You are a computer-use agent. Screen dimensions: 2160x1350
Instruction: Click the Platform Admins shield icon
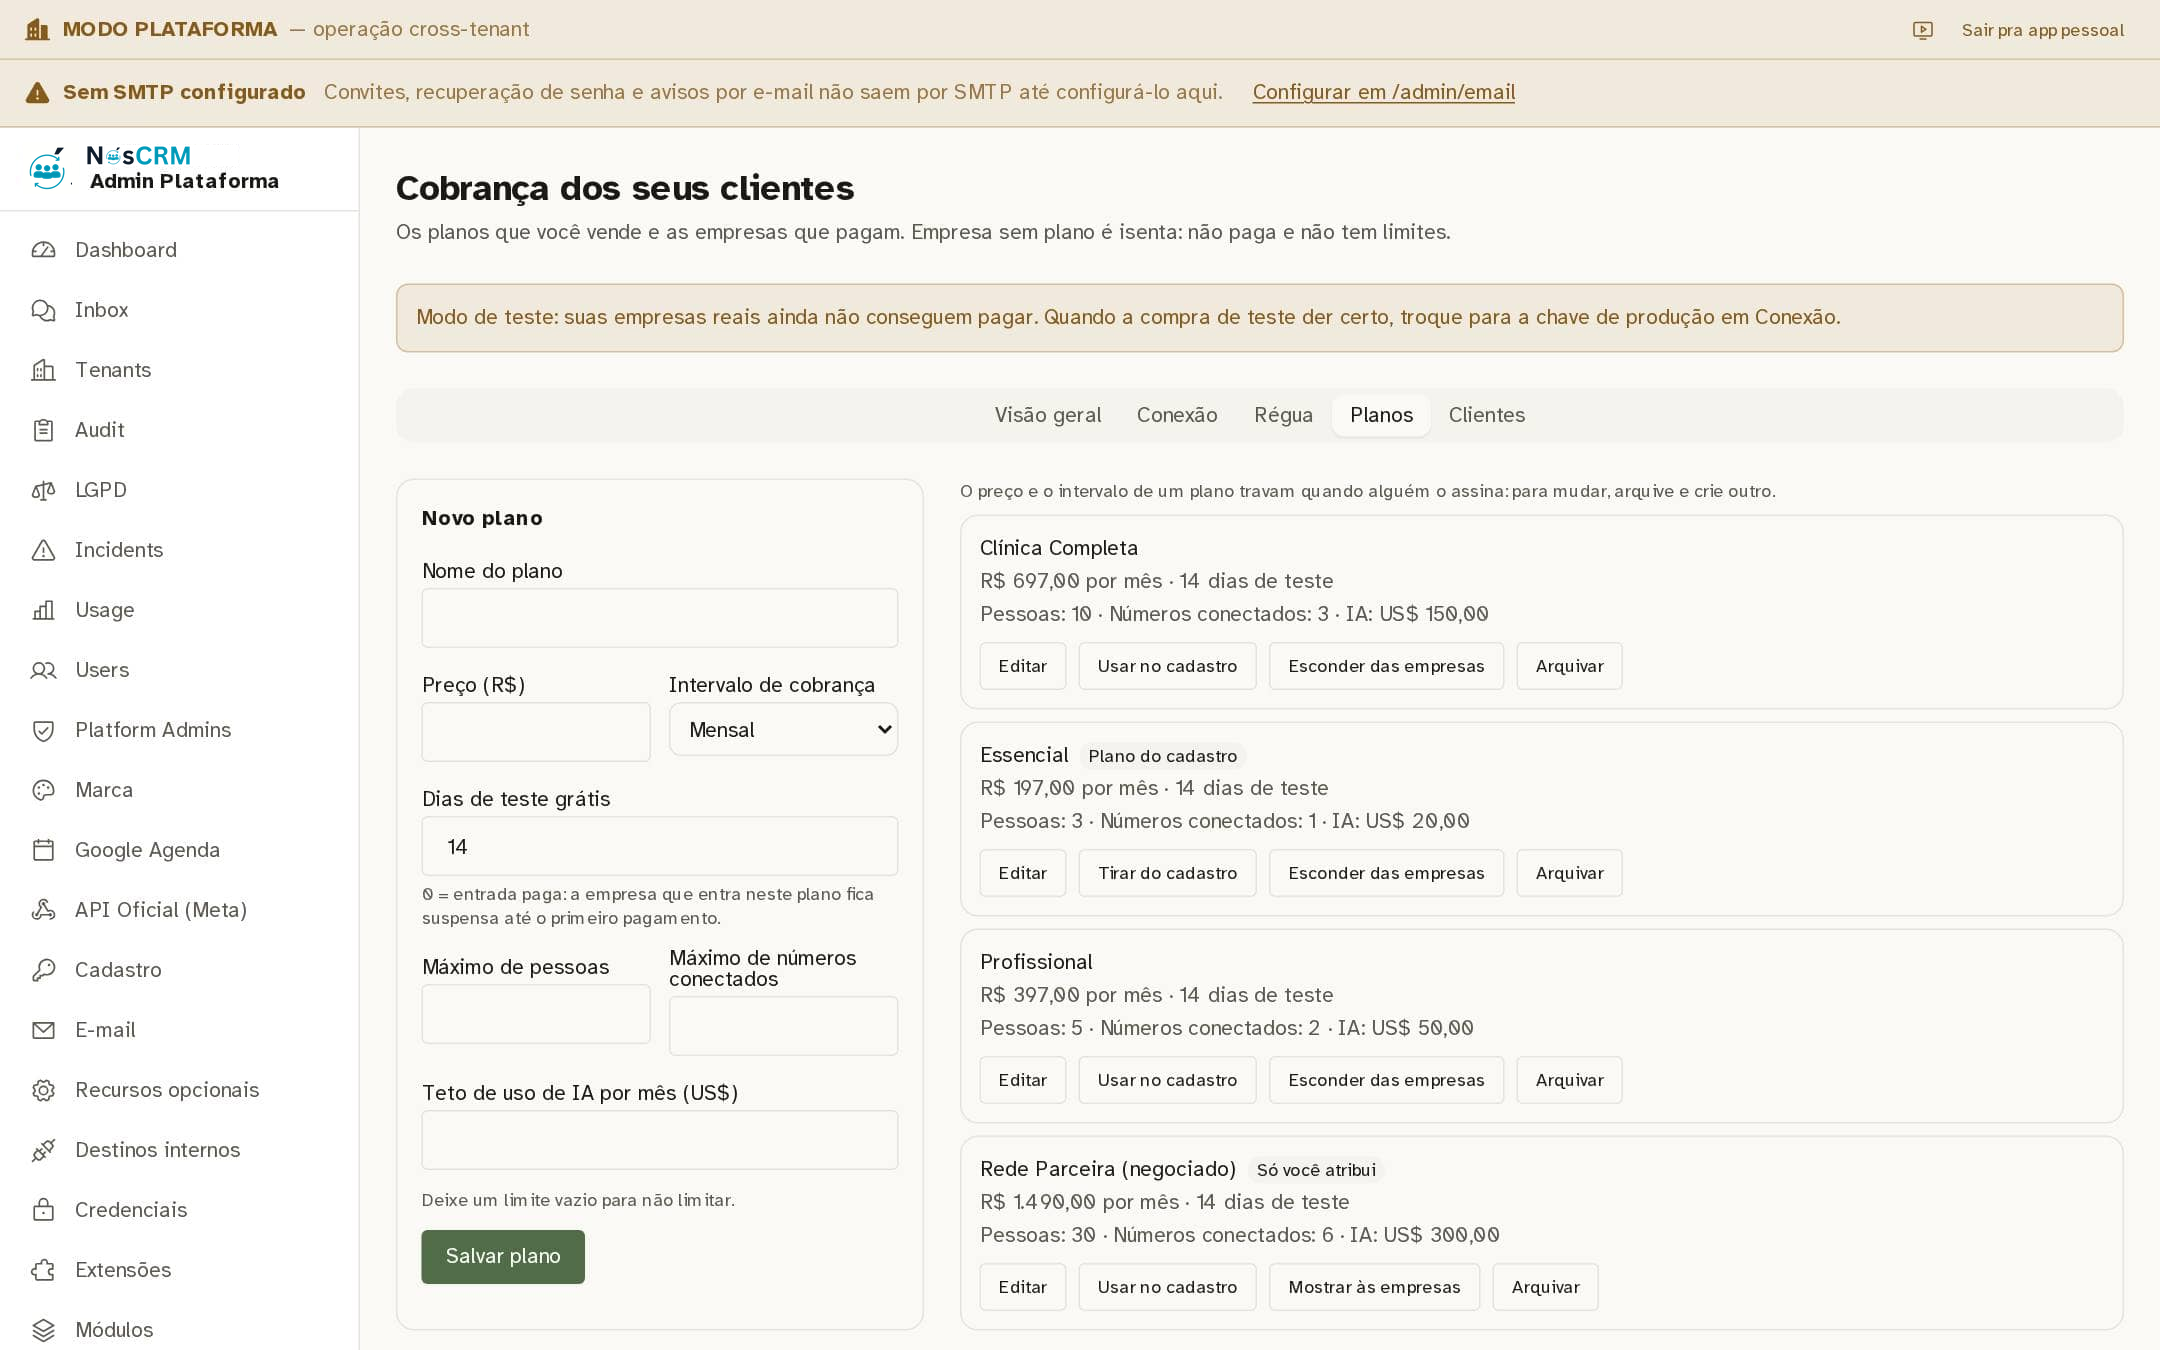pos(43,730)
